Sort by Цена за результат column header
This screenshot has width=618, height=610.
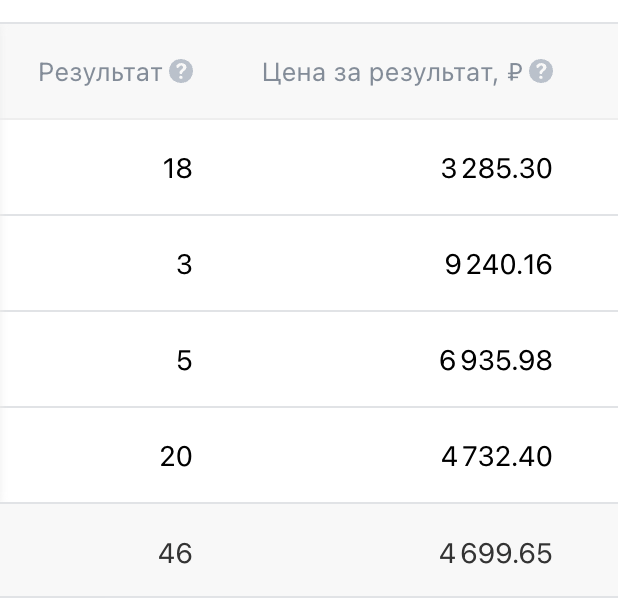pos(380,72)
